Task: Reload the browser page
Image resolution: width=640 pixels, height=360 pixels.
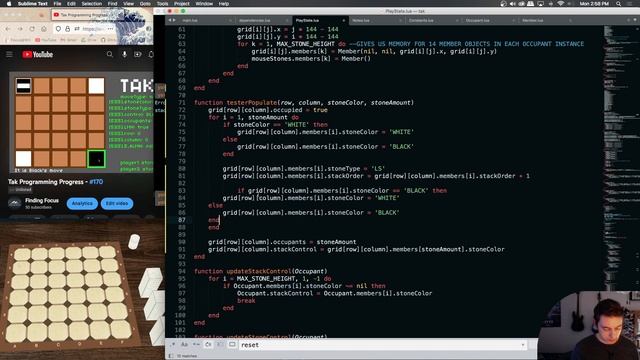Action: click(32, 29)
